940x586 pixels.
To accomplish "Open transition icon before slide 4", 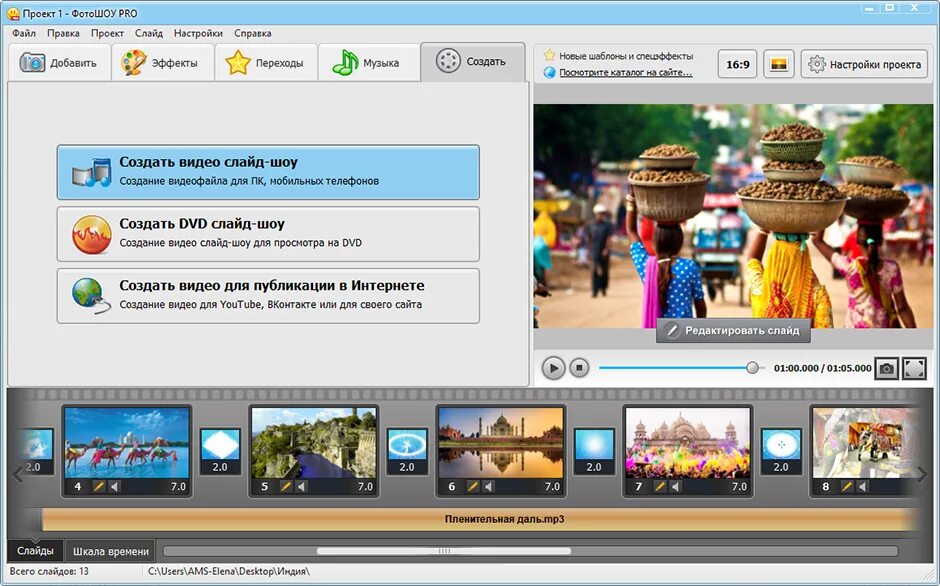I will click(38, 451).
